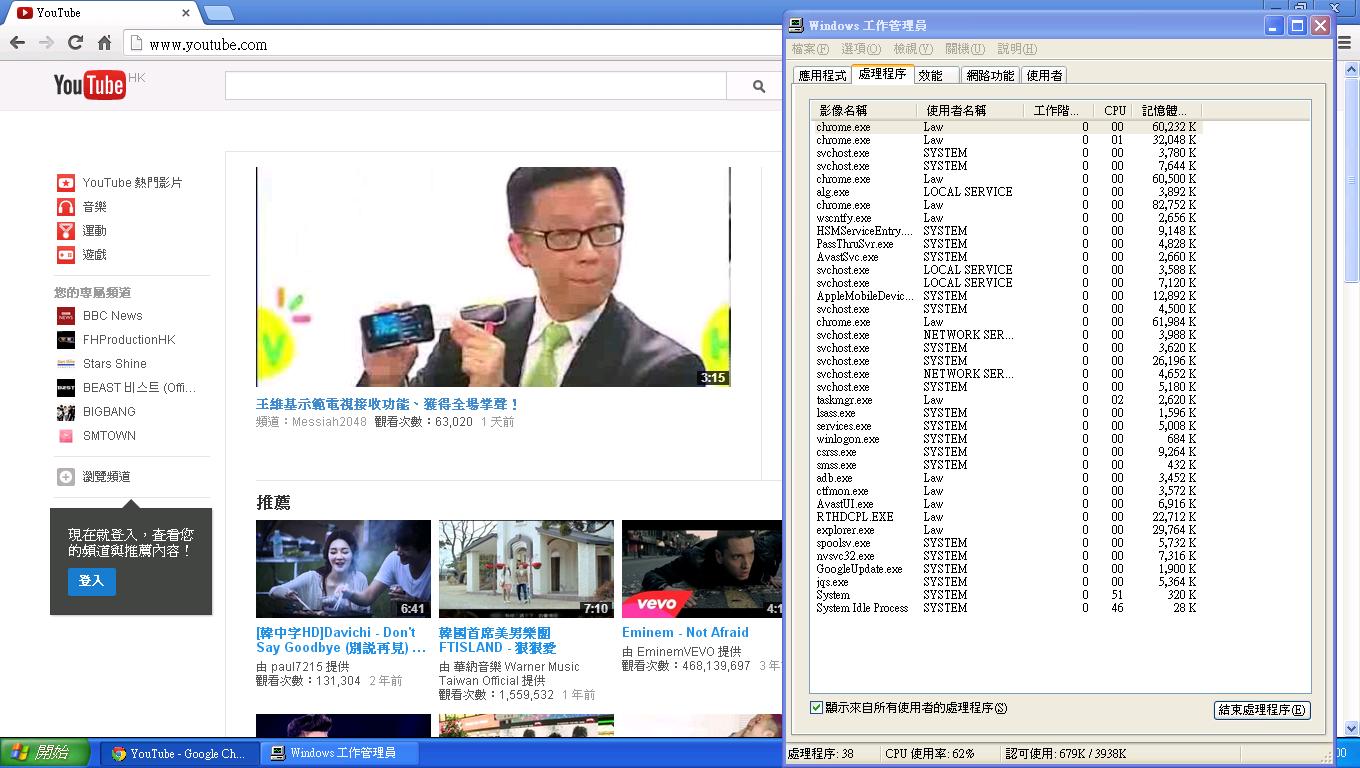1360x768 pixels.
Task: Select the taskmgr.exe process row
Action: point(1005,400)
